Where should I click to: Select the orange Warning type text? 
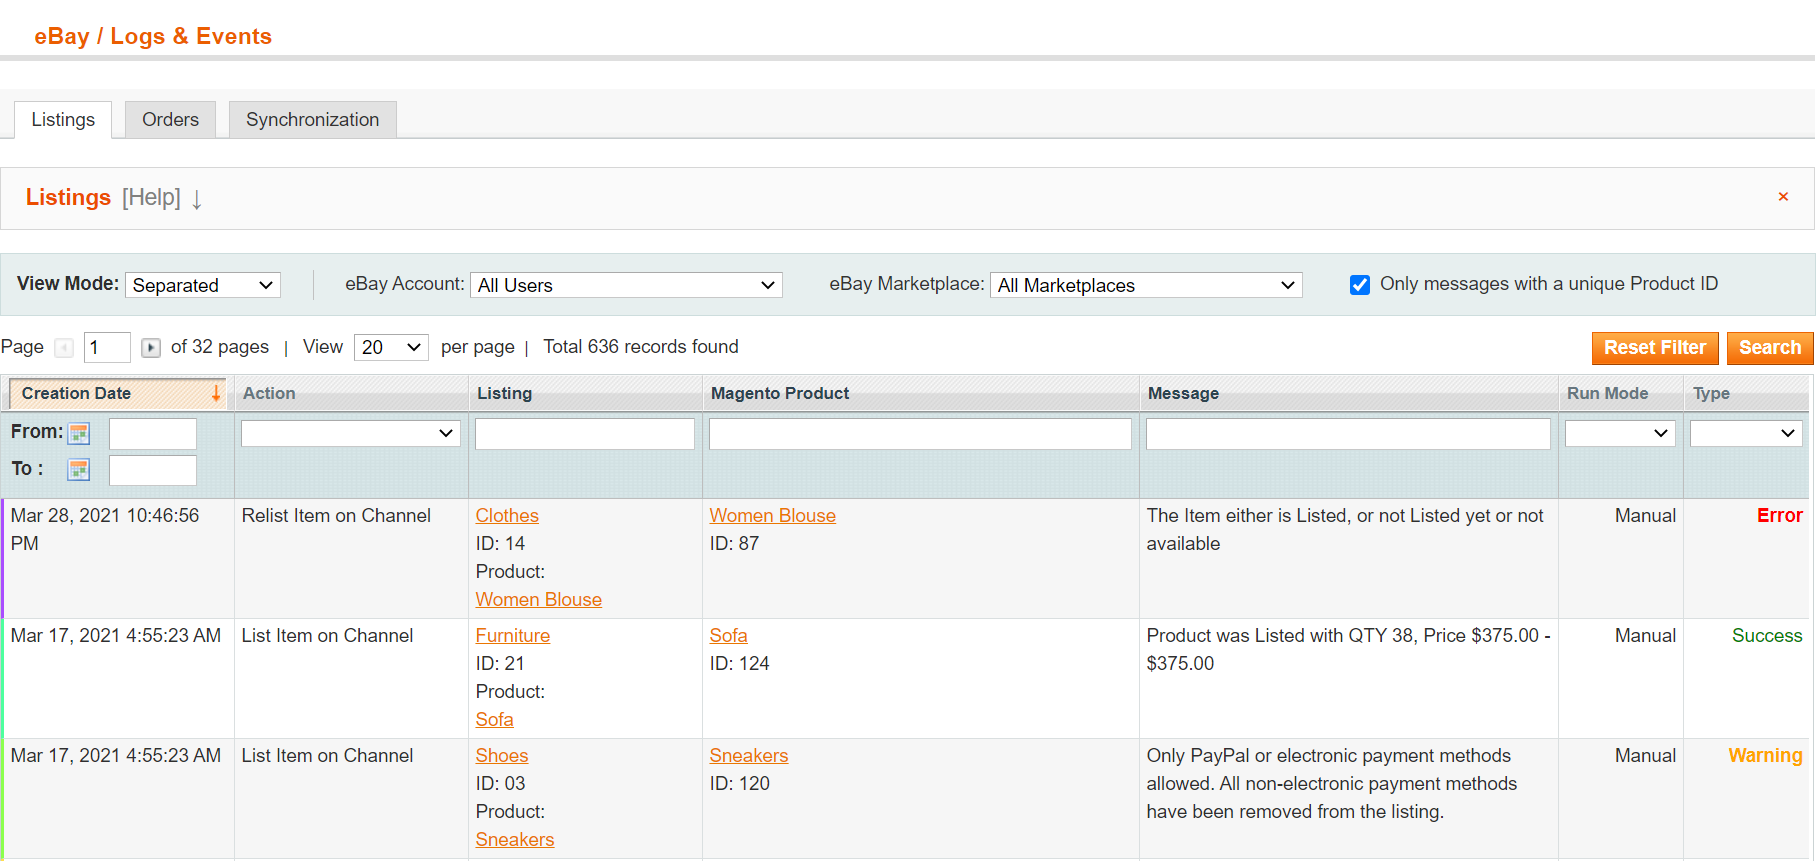[1765, 756]
